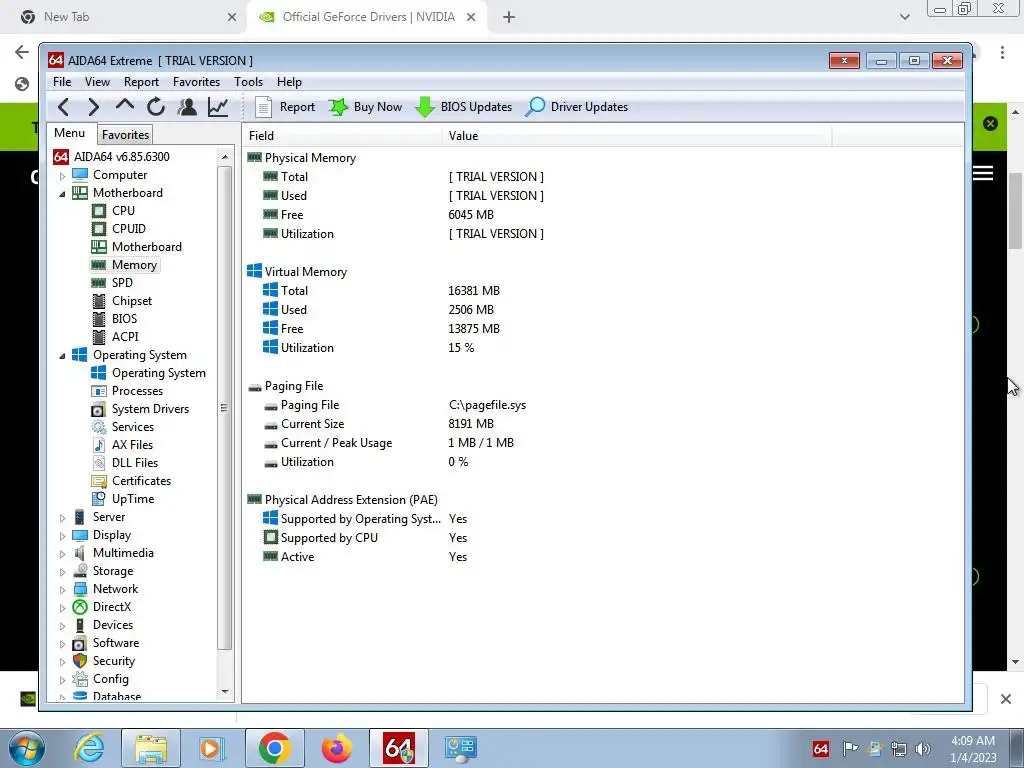Expand the Display tree node
The width and height of the screenshot is (1024, 768).
coord(63,536)
